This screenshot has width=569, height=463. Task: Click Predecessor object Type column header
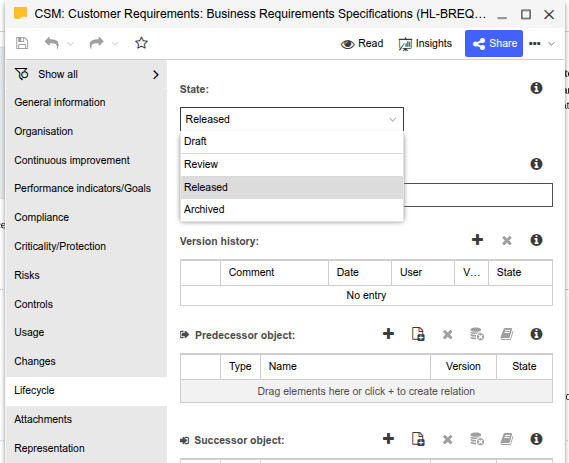240,366
